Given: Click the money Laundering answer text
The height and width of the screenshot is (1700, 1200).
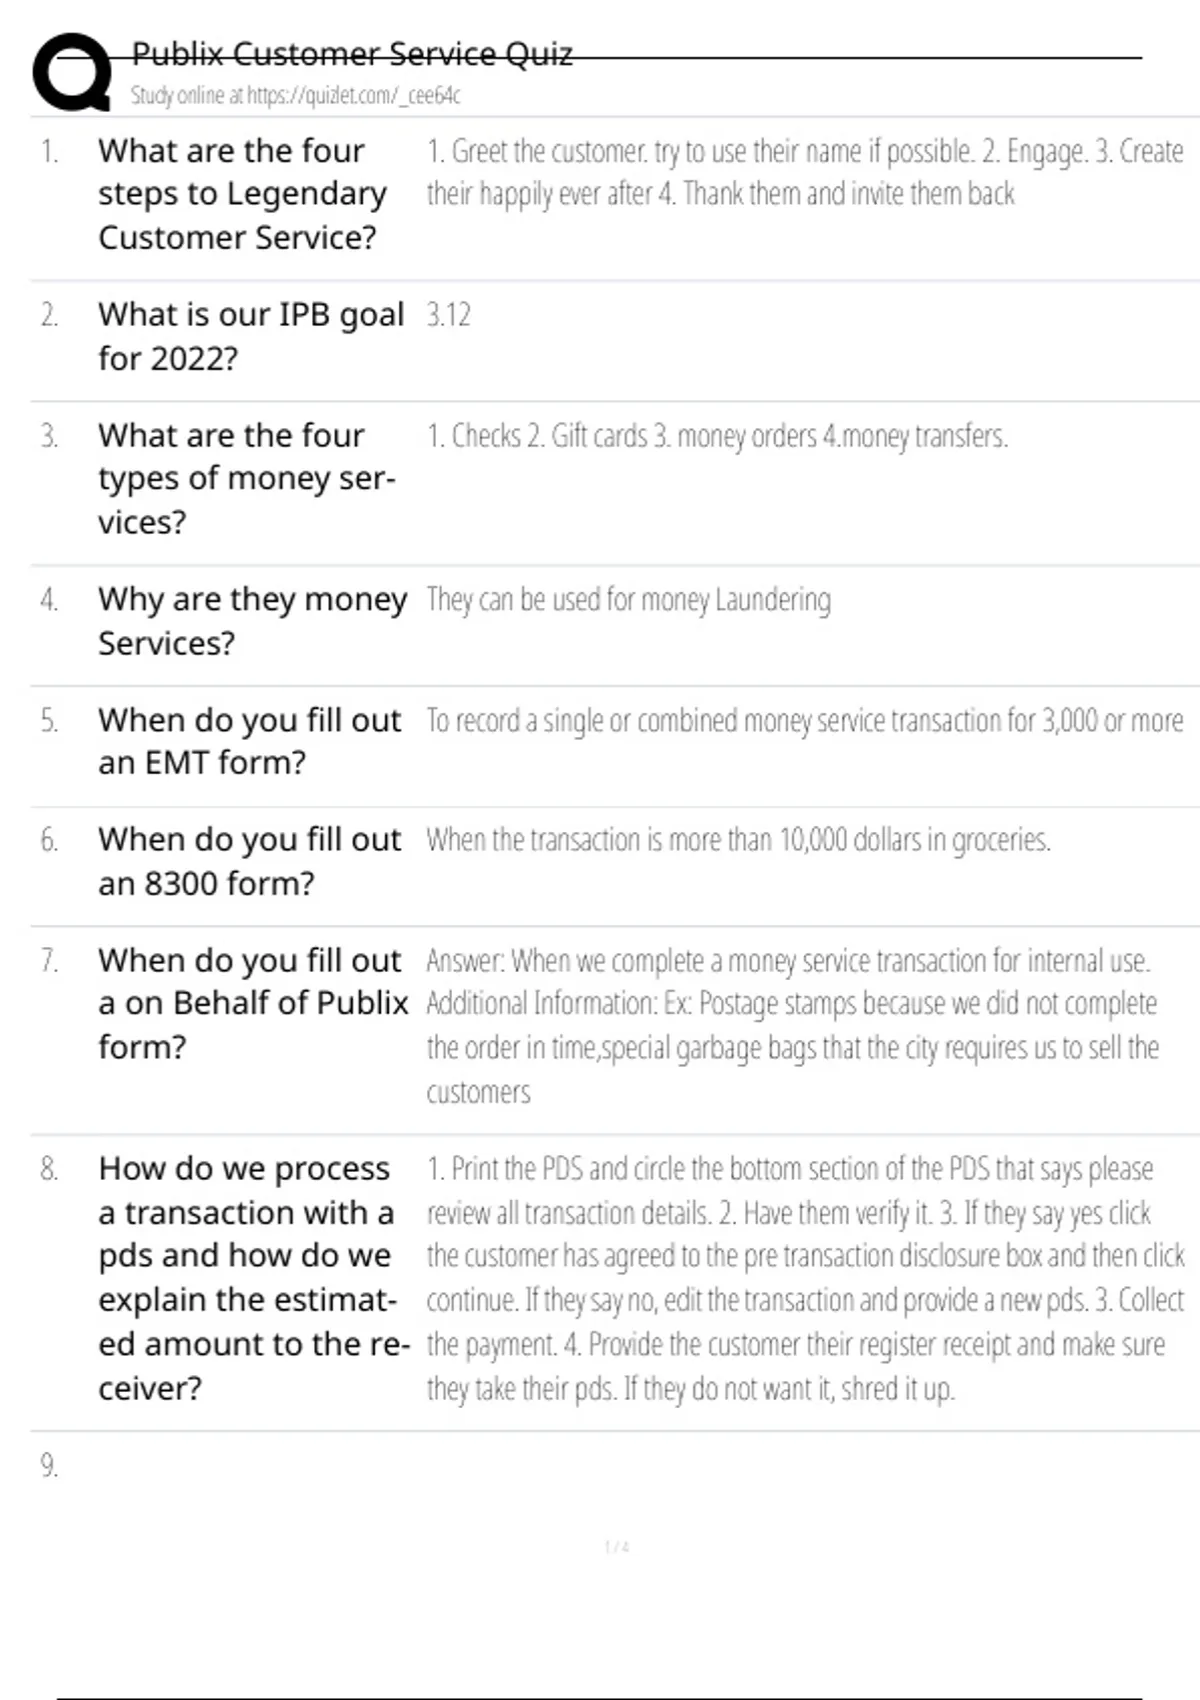Looking at the screenshot, I should pos(628,600).
